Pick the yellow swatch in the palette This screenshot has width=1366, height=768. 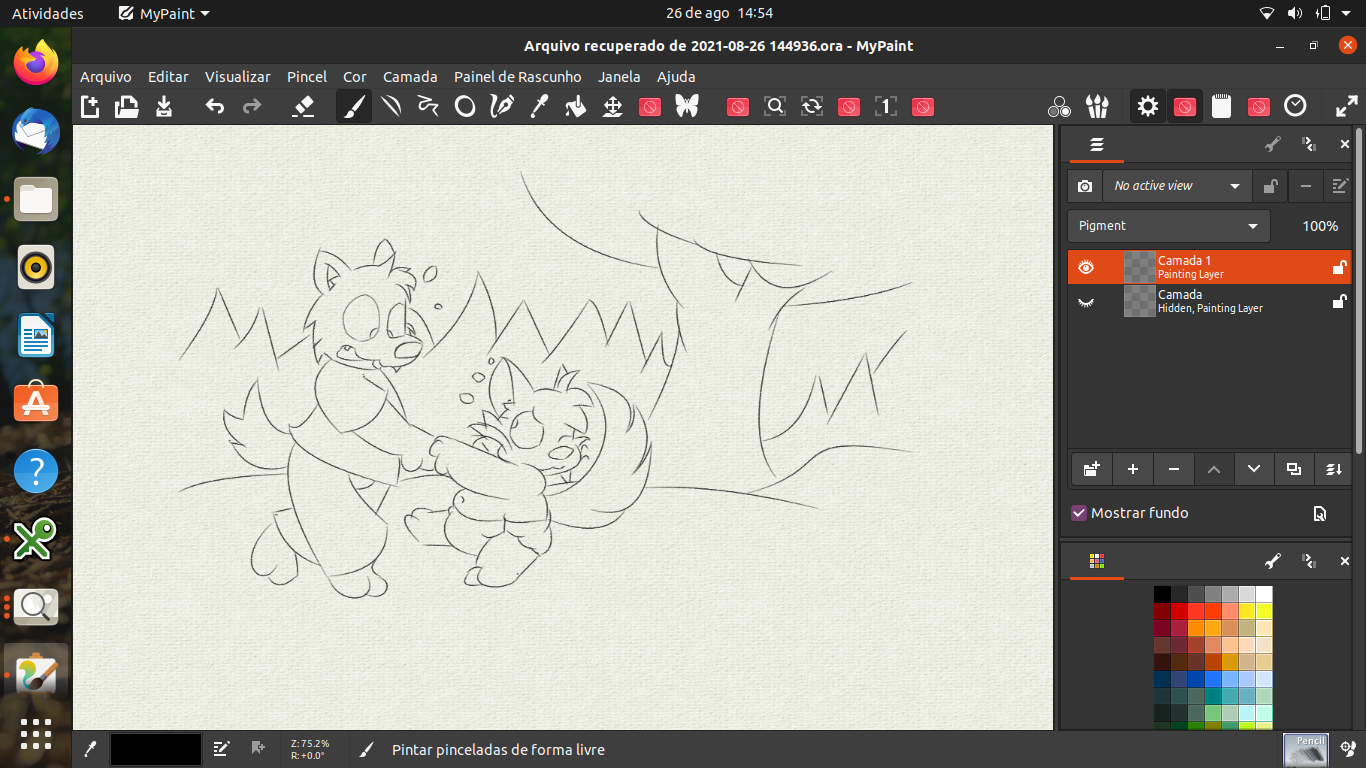(1264, 611)
